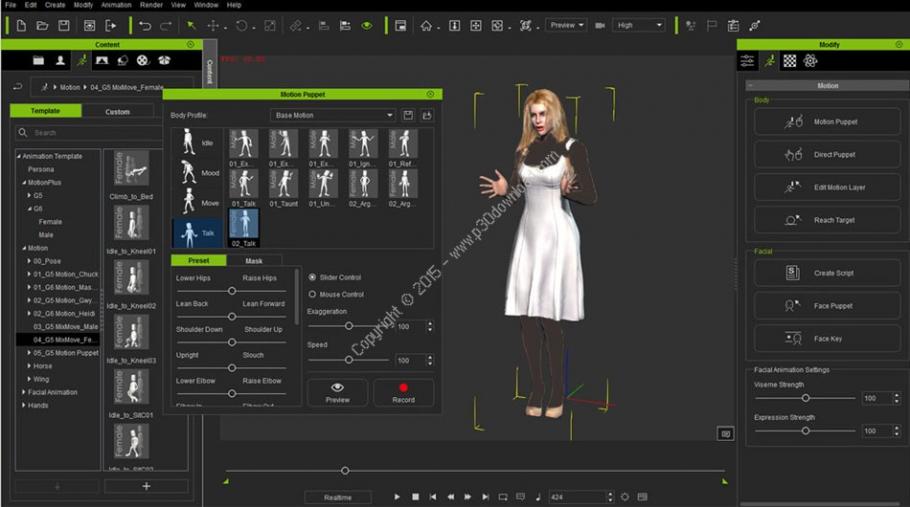Screen dimensions: 910x507
Task: Open the Face Puppet tool
Action: (828, 305)
